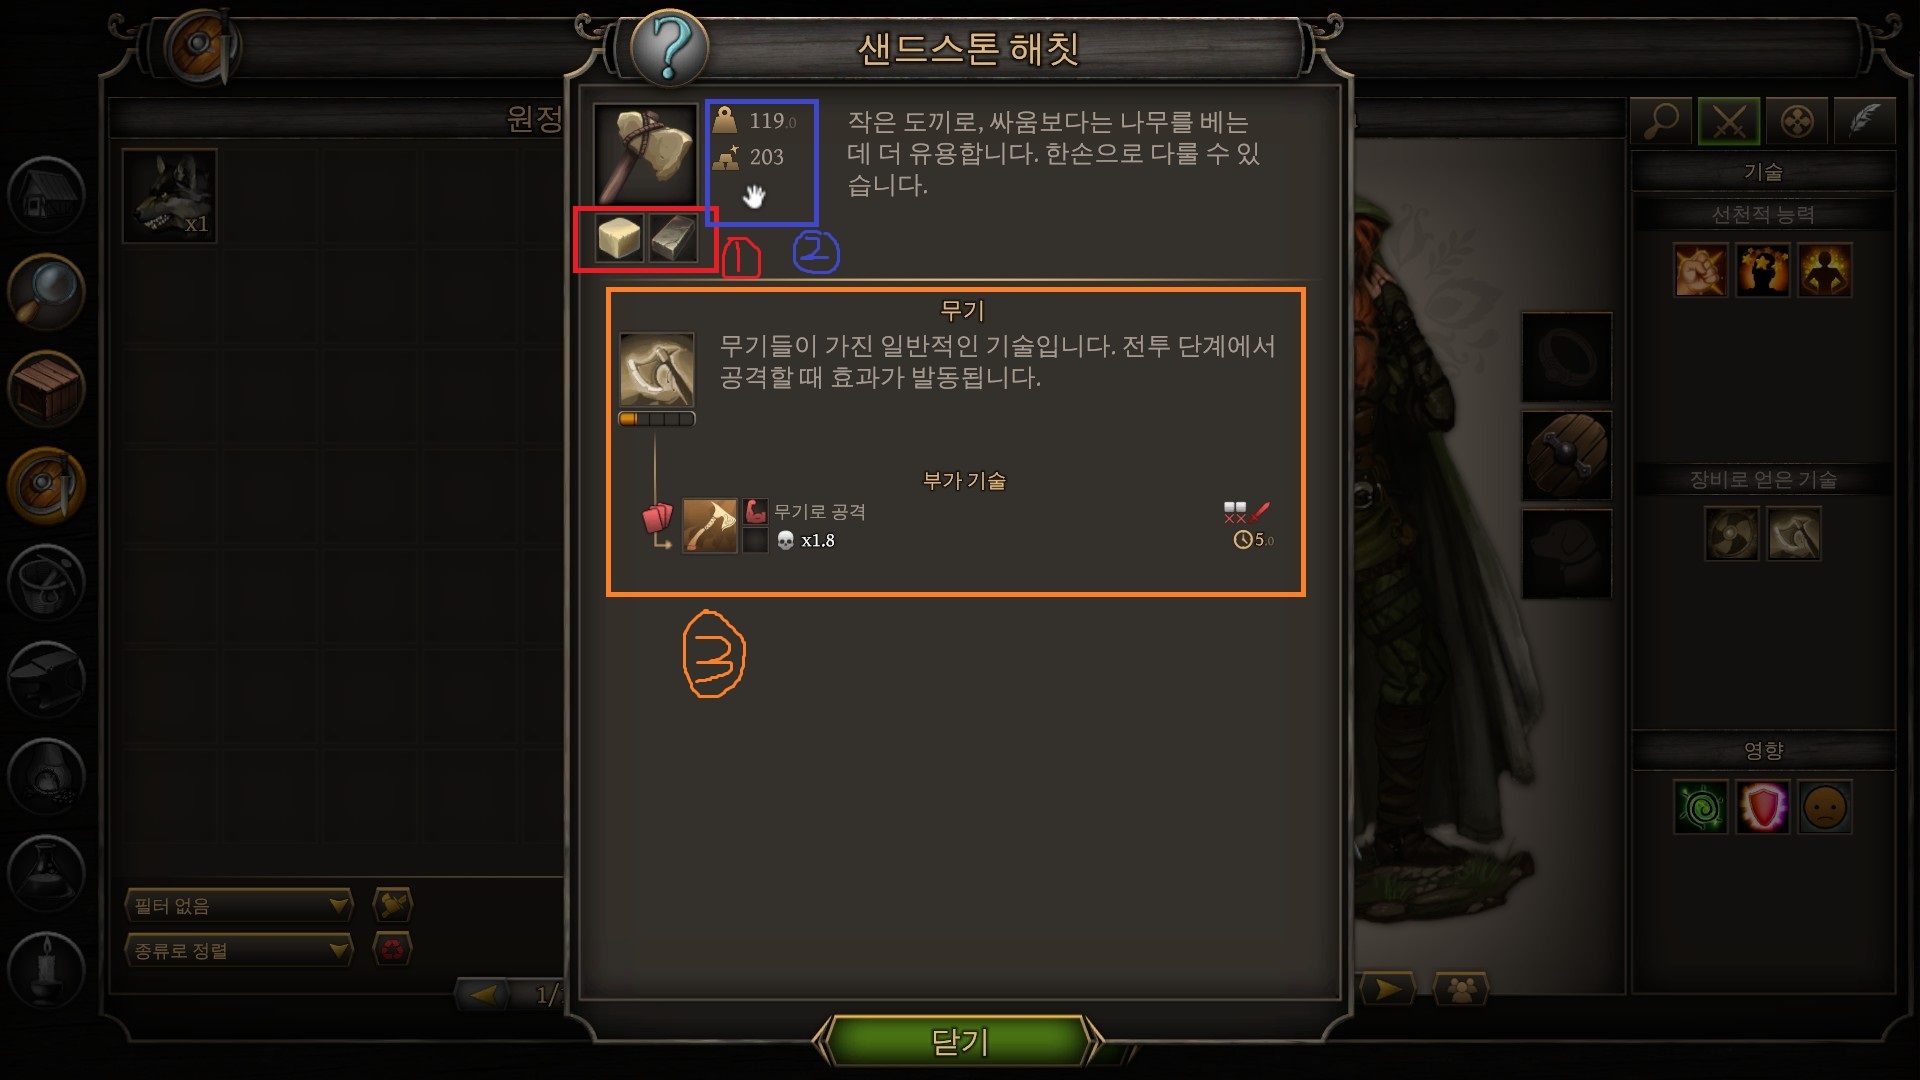Click the green 닫기 close button
This screenshot has width=1920, height=1080.
(959, 1042)
